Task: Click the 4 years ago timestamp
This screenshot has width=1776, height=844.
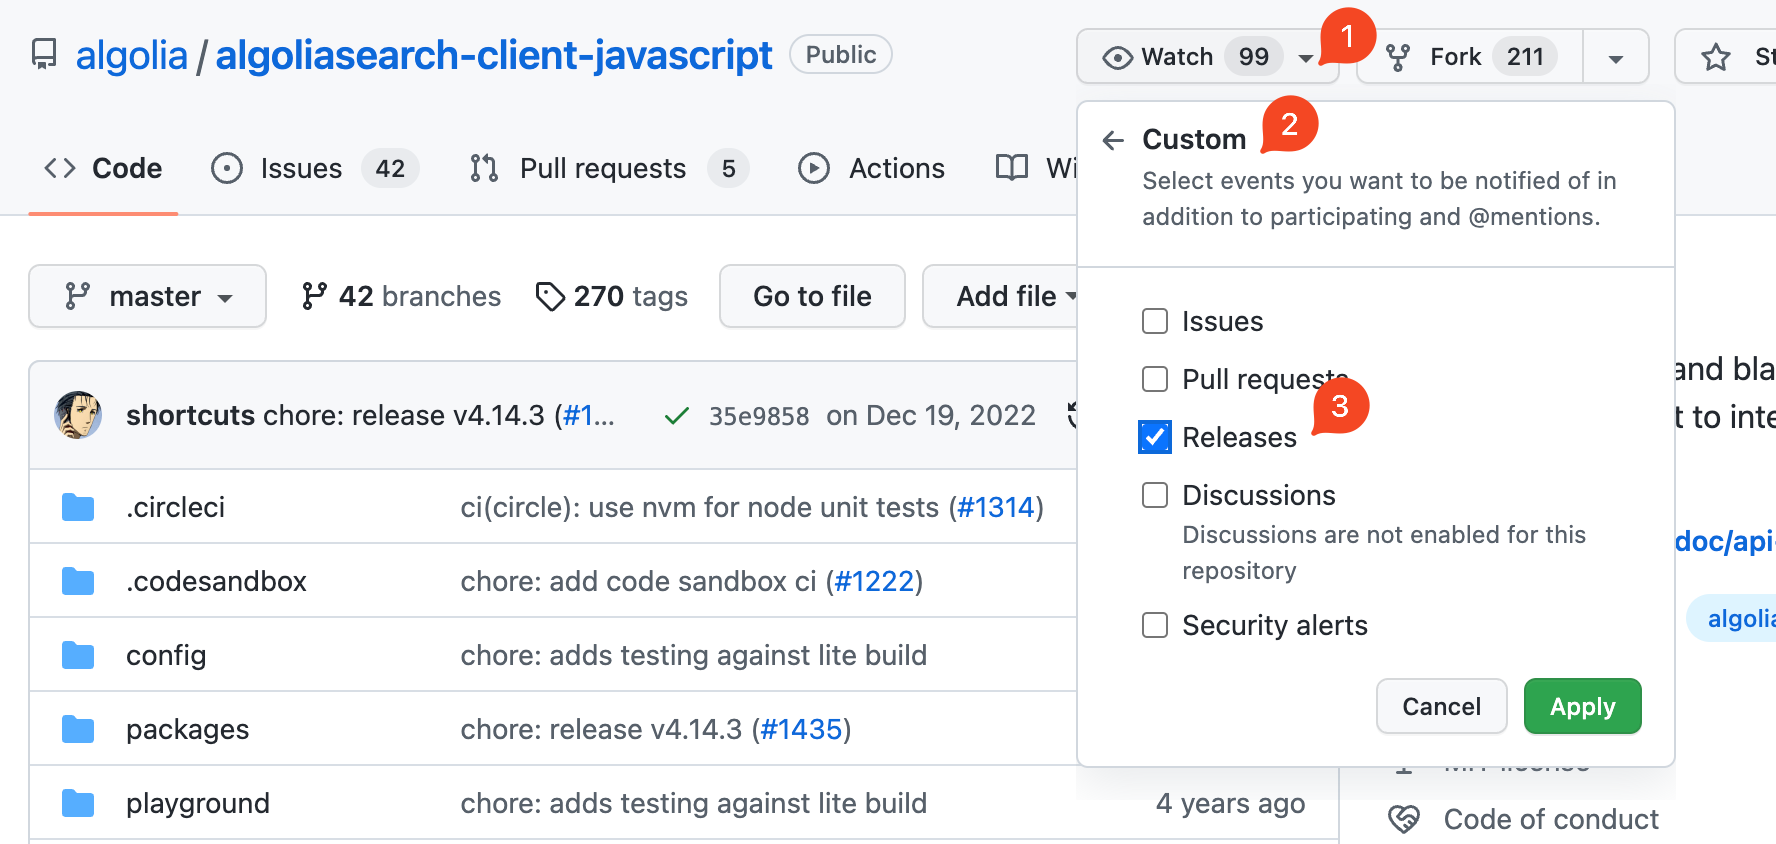Action: click(1230, 803)
